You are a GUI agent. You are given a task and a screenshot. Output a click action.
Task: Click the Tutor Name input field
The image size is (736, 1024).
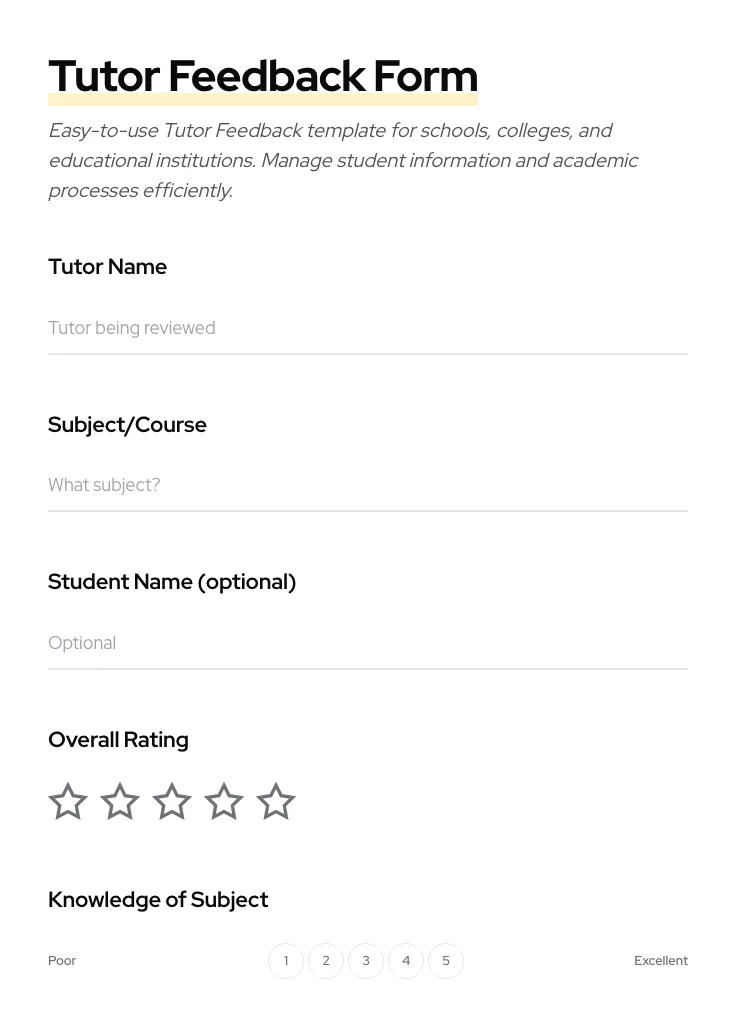click(368, 328)
